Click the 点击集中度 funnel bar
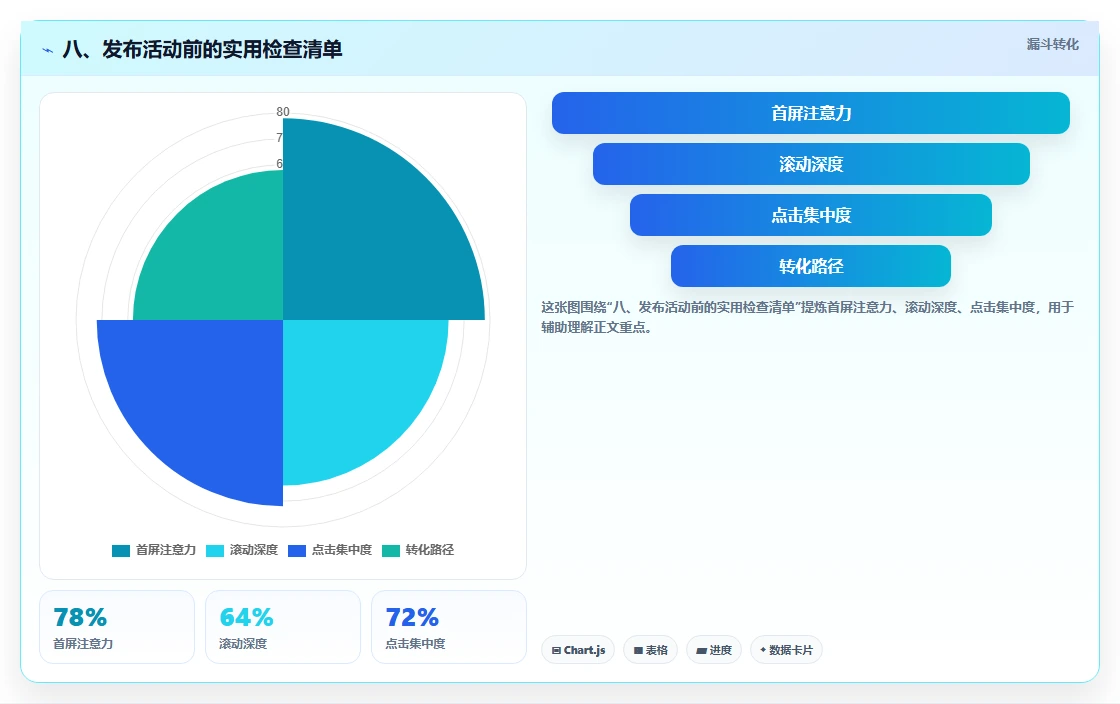 coord(811,215)
